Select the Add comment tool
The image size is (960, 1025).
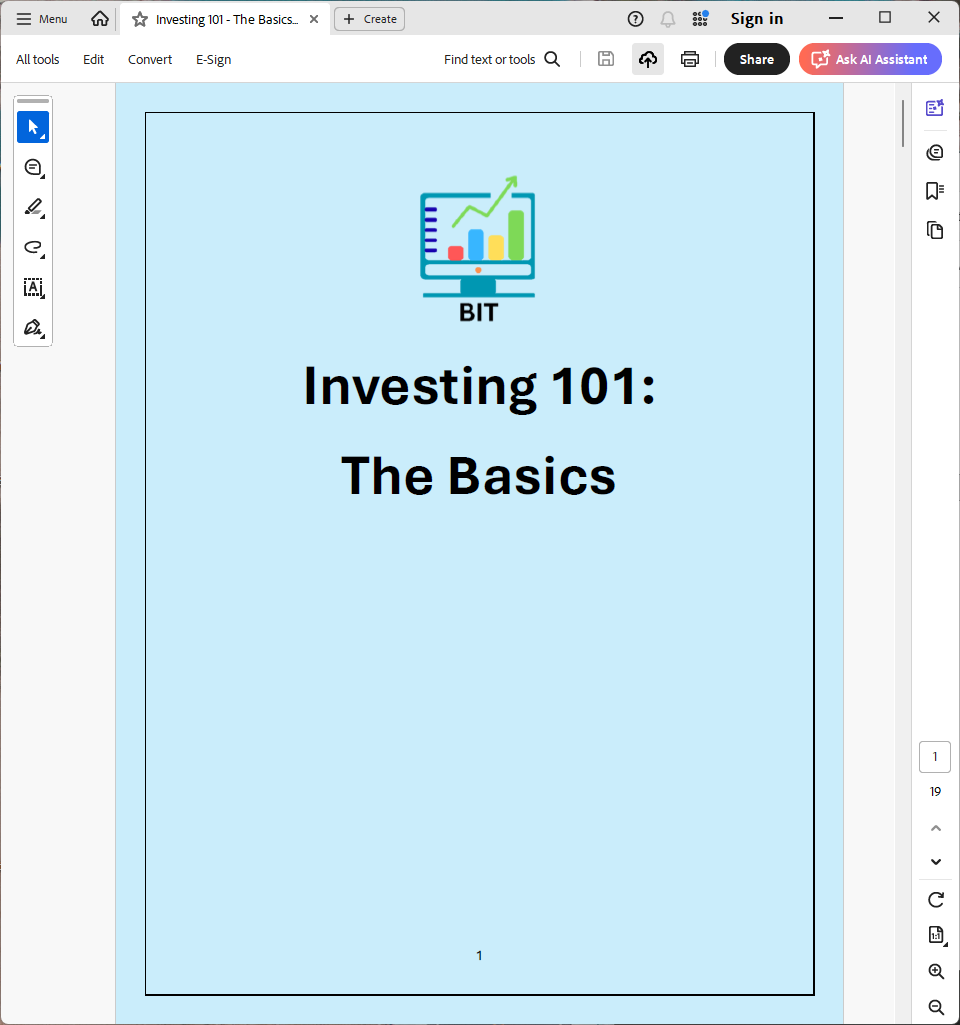click(33, 167)
